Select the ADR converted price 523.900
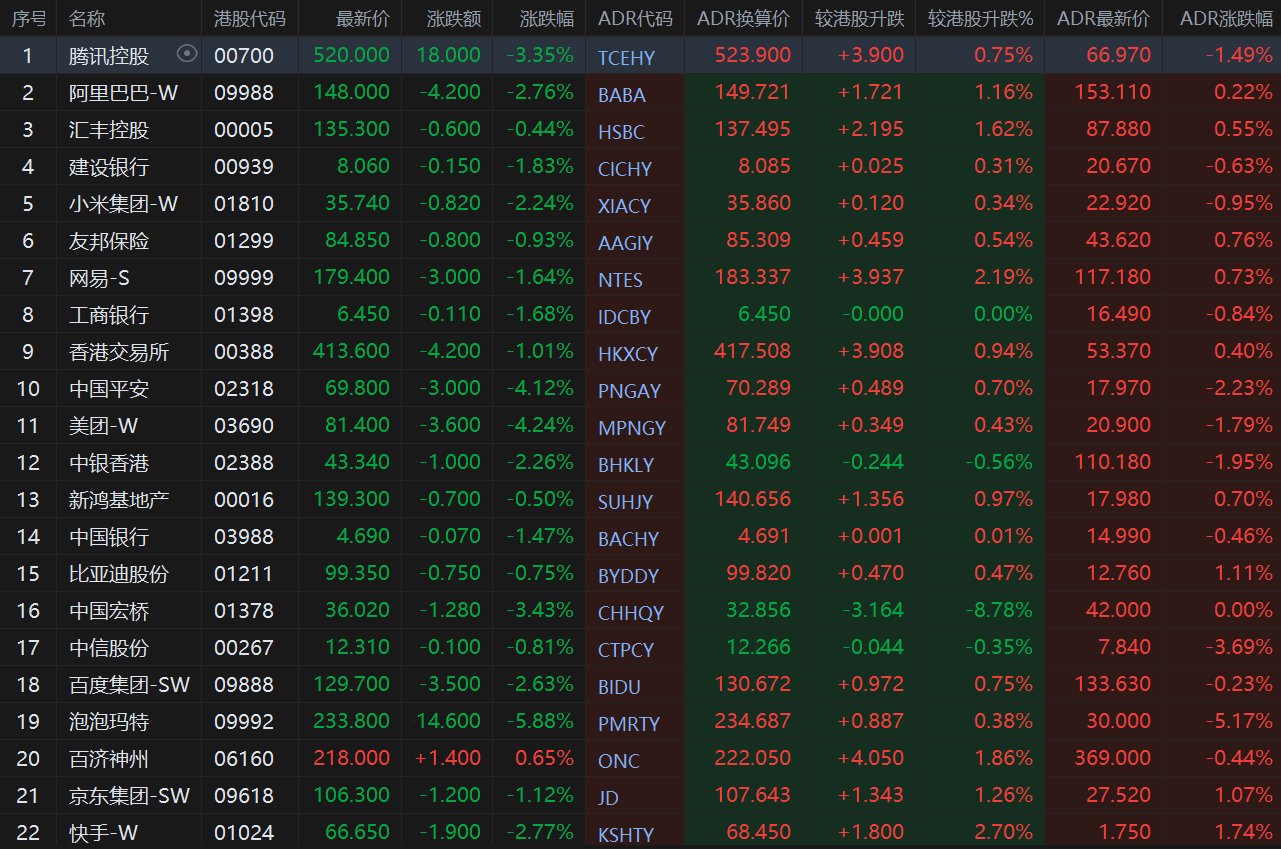This screenshot has width=1281, height=849. coord(753,56)
